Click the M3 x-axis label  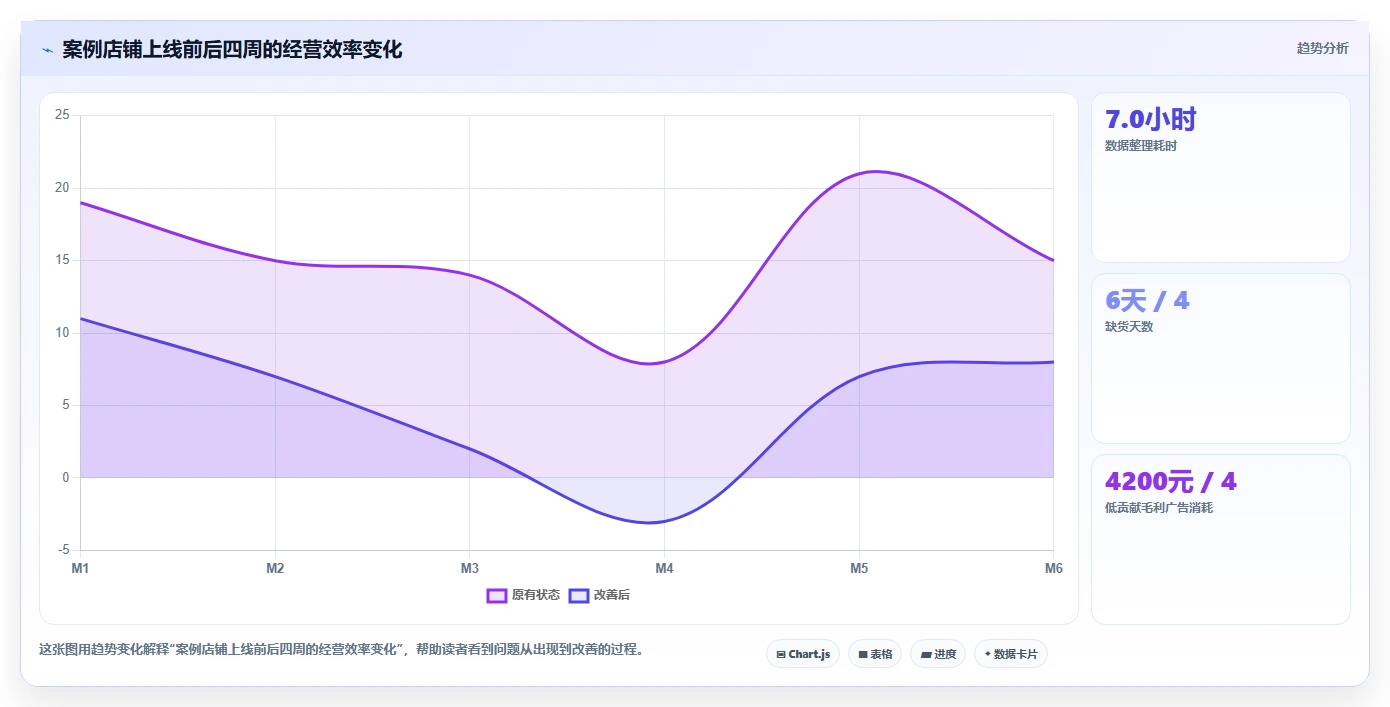click(x=469, y=568)
